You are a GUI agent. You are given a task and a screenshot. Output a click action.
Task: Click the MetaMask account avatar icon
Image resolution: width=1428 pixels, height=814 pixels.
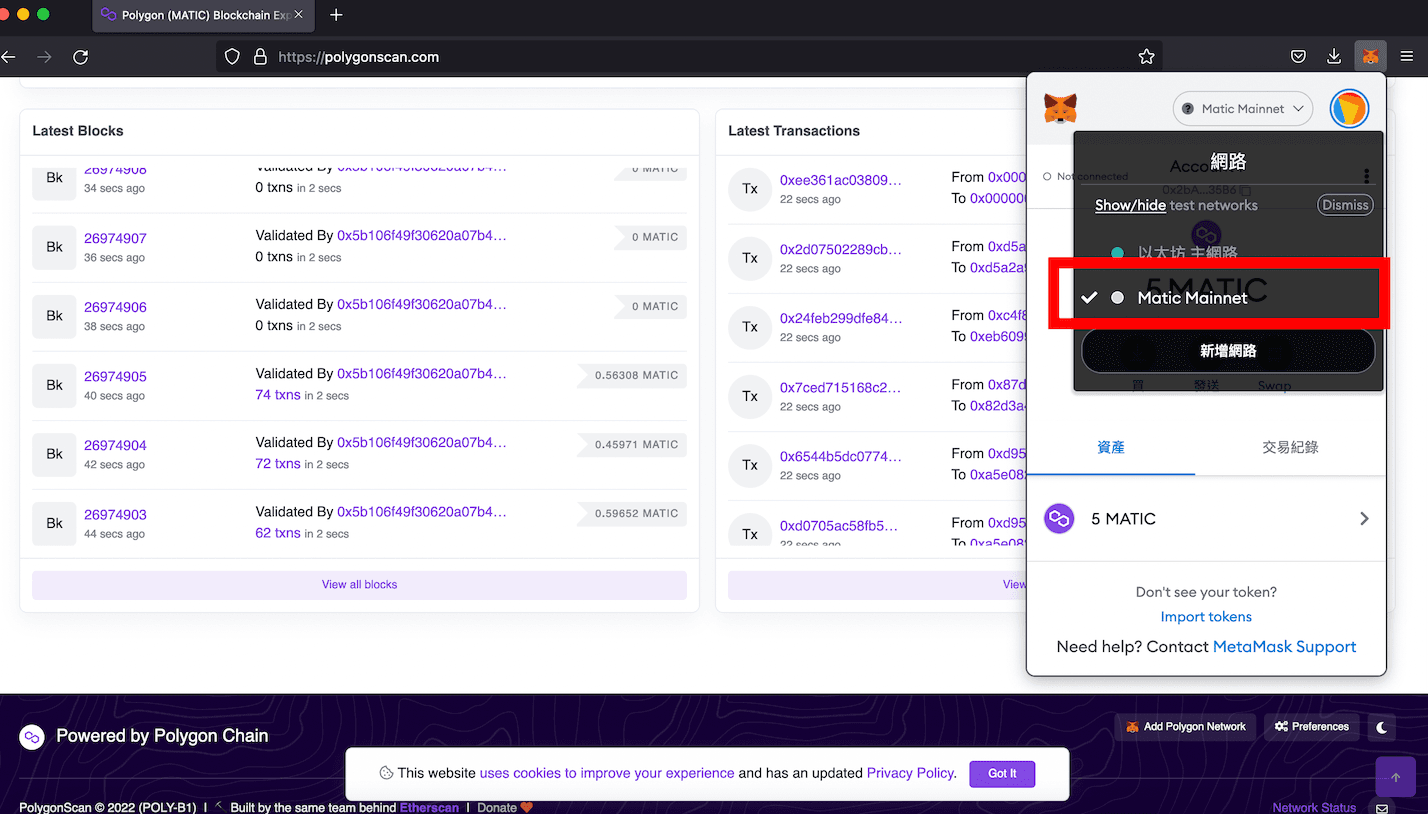(x=1349, y=108)
